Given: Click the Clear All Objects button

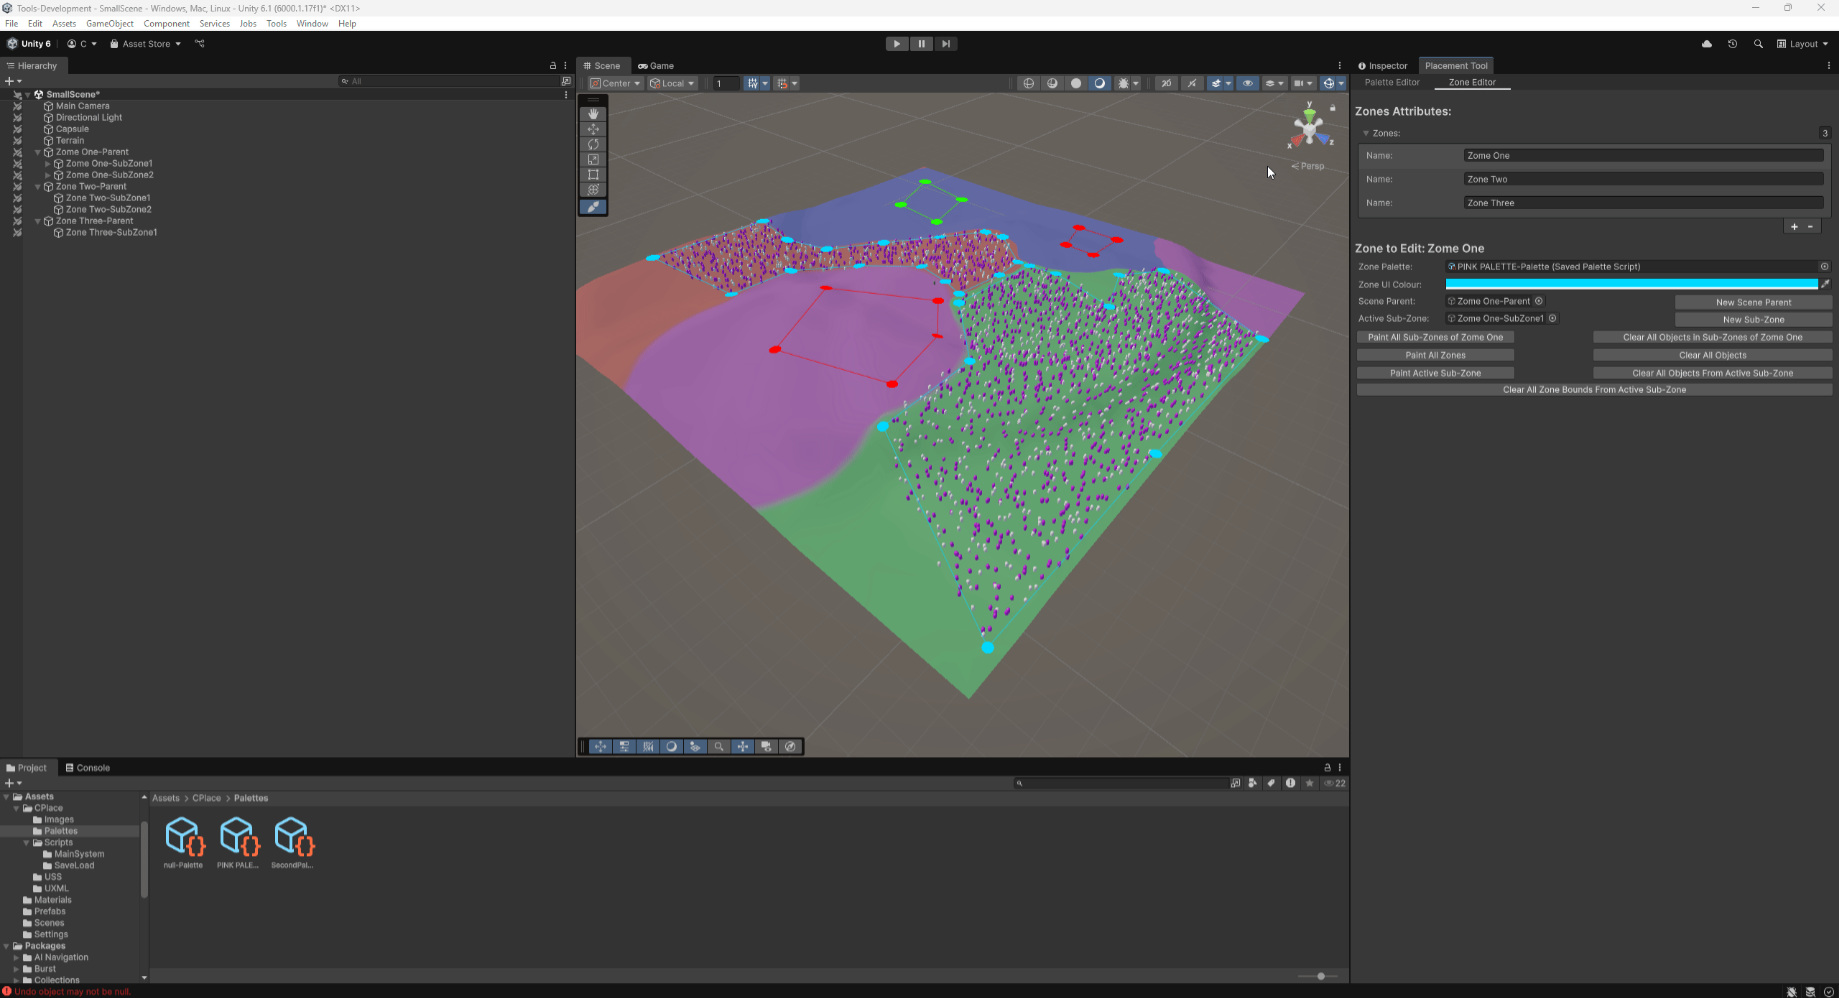Looking at the screenshot, I should tap(1712, 355).
